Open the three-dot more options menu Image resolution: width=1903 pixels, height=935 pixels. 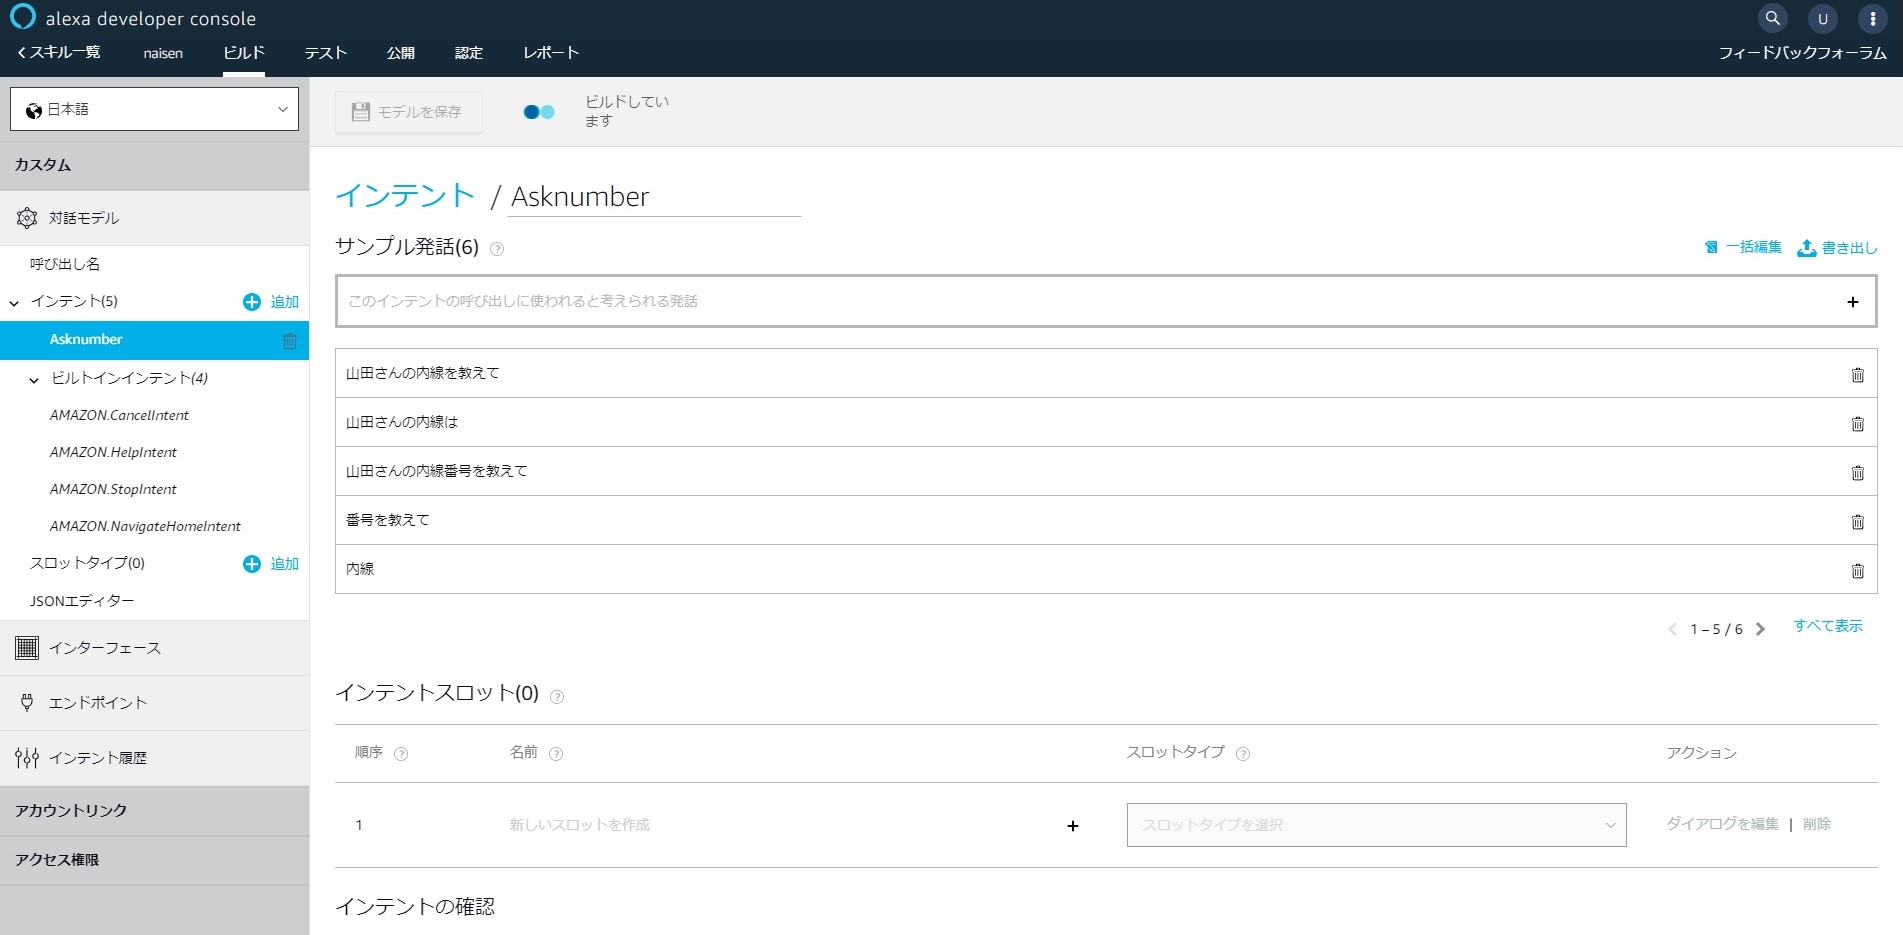tap(1872, 18)
